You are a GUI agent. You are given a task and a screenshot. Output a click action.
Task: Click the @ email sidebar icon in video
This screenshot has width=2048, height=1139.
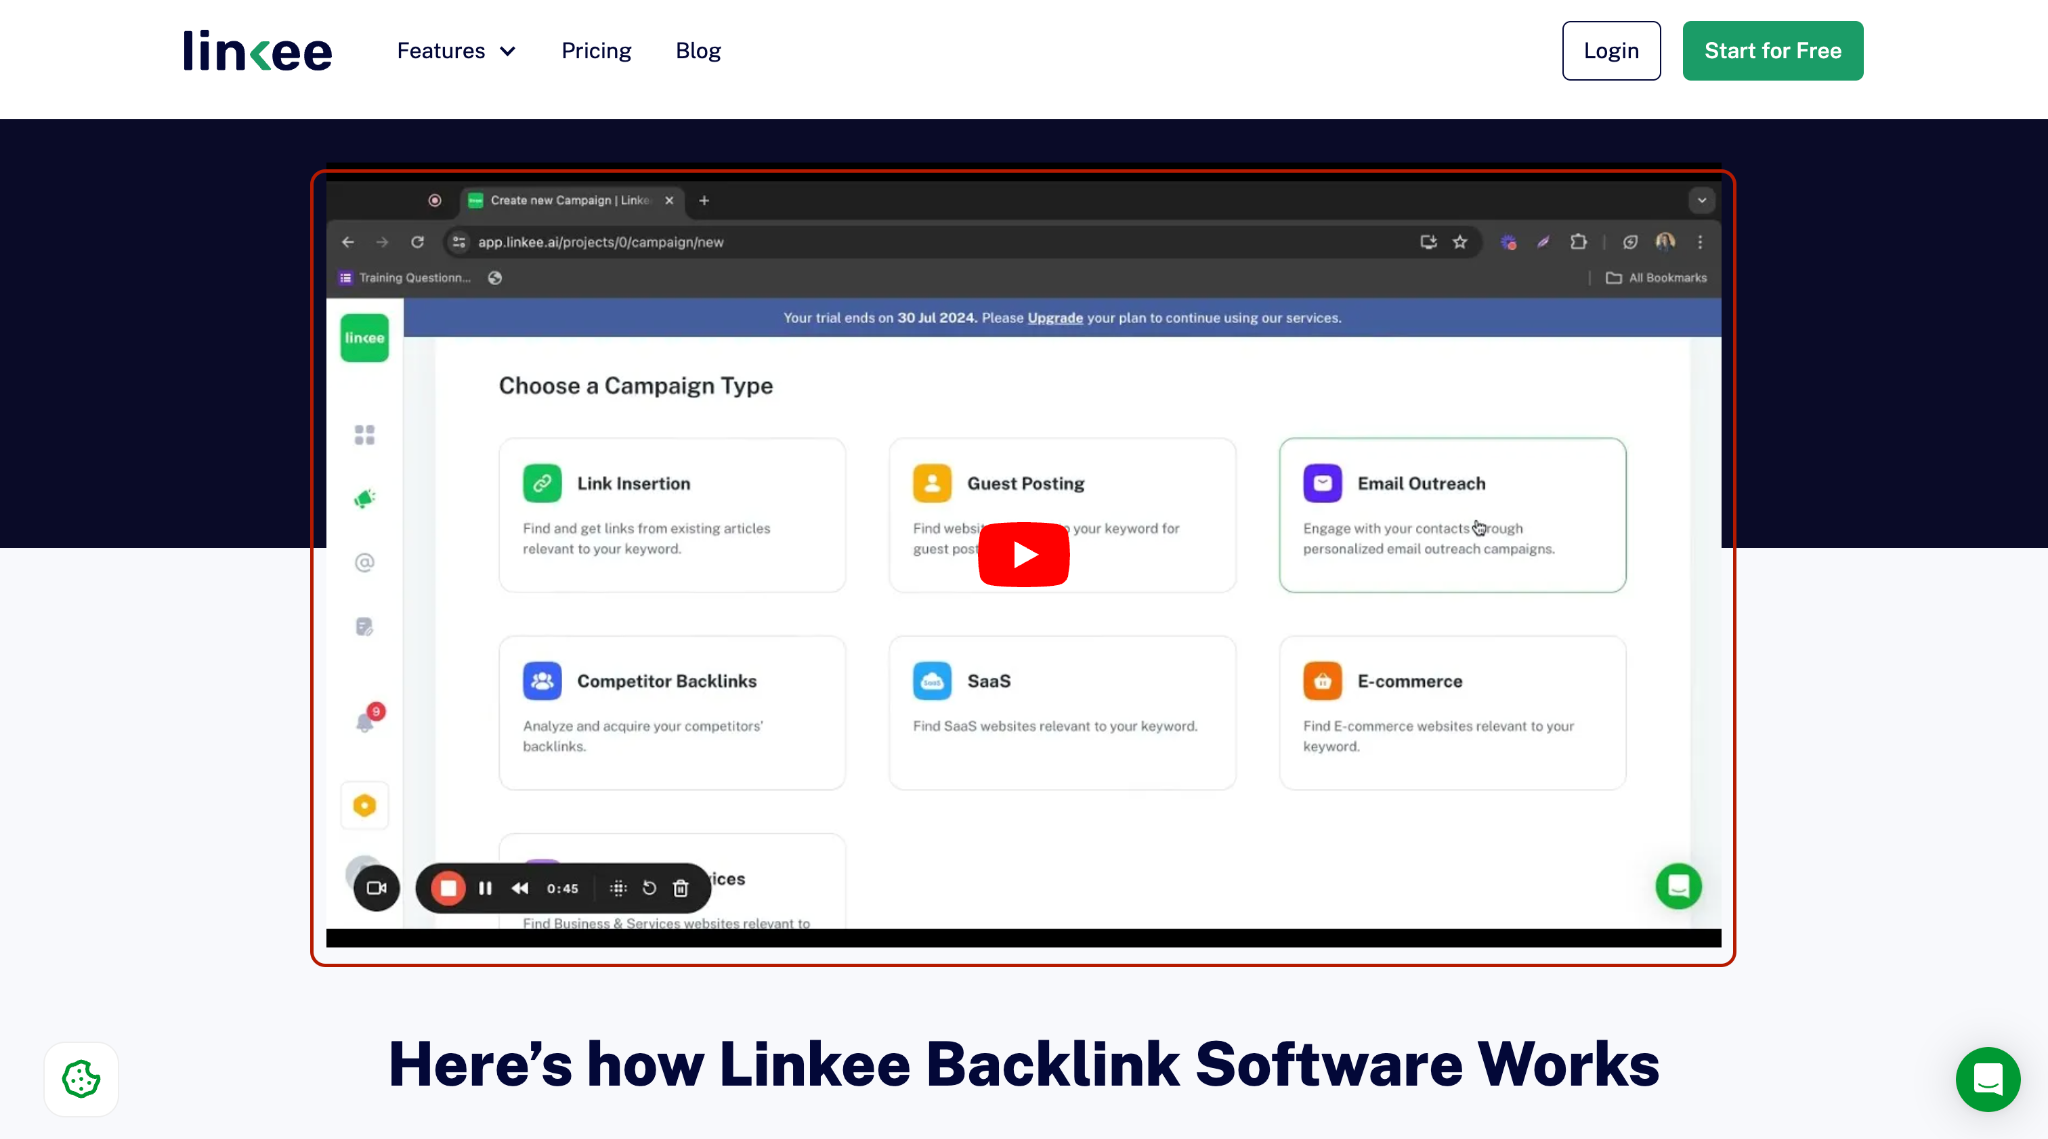coord(364,562)
